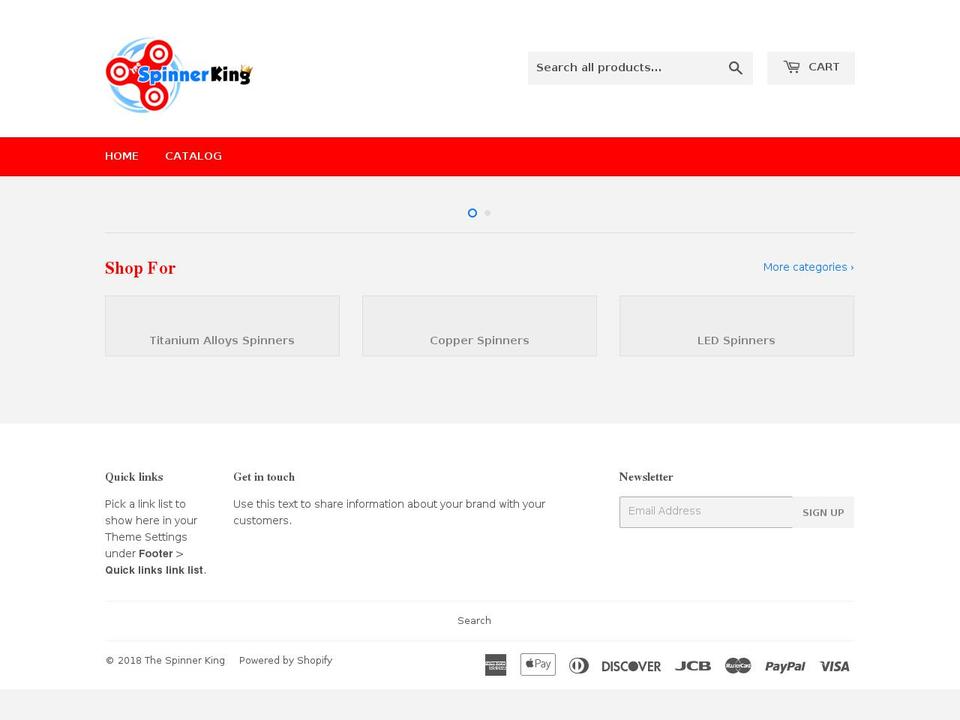Open LED Spinners category

point(737,326)
